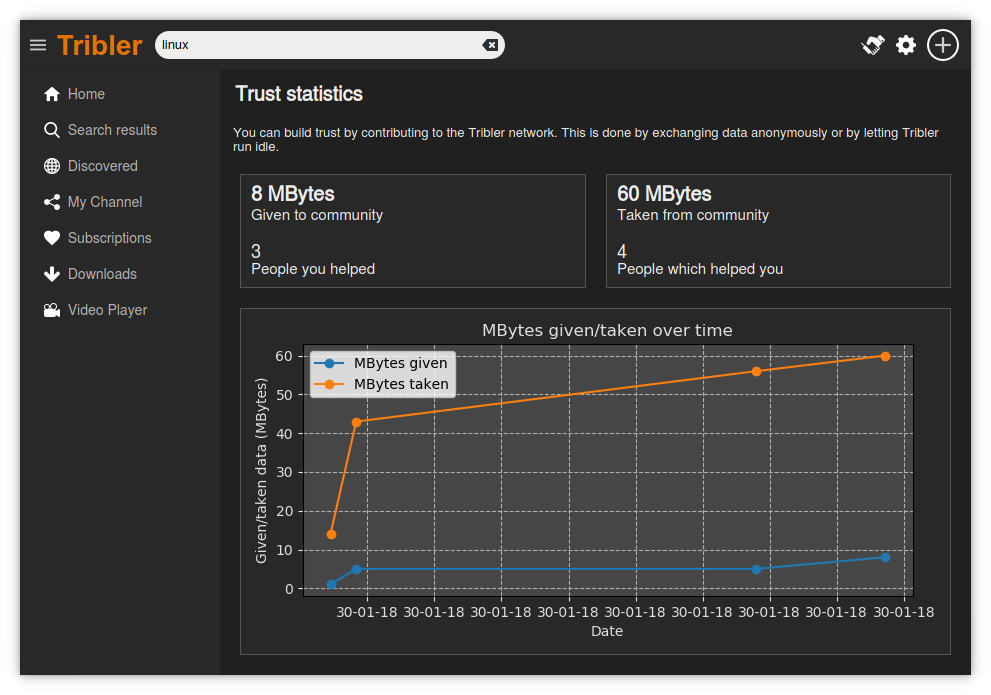
Task: Click the y-axis tick label 50
Action: [284, 396]
